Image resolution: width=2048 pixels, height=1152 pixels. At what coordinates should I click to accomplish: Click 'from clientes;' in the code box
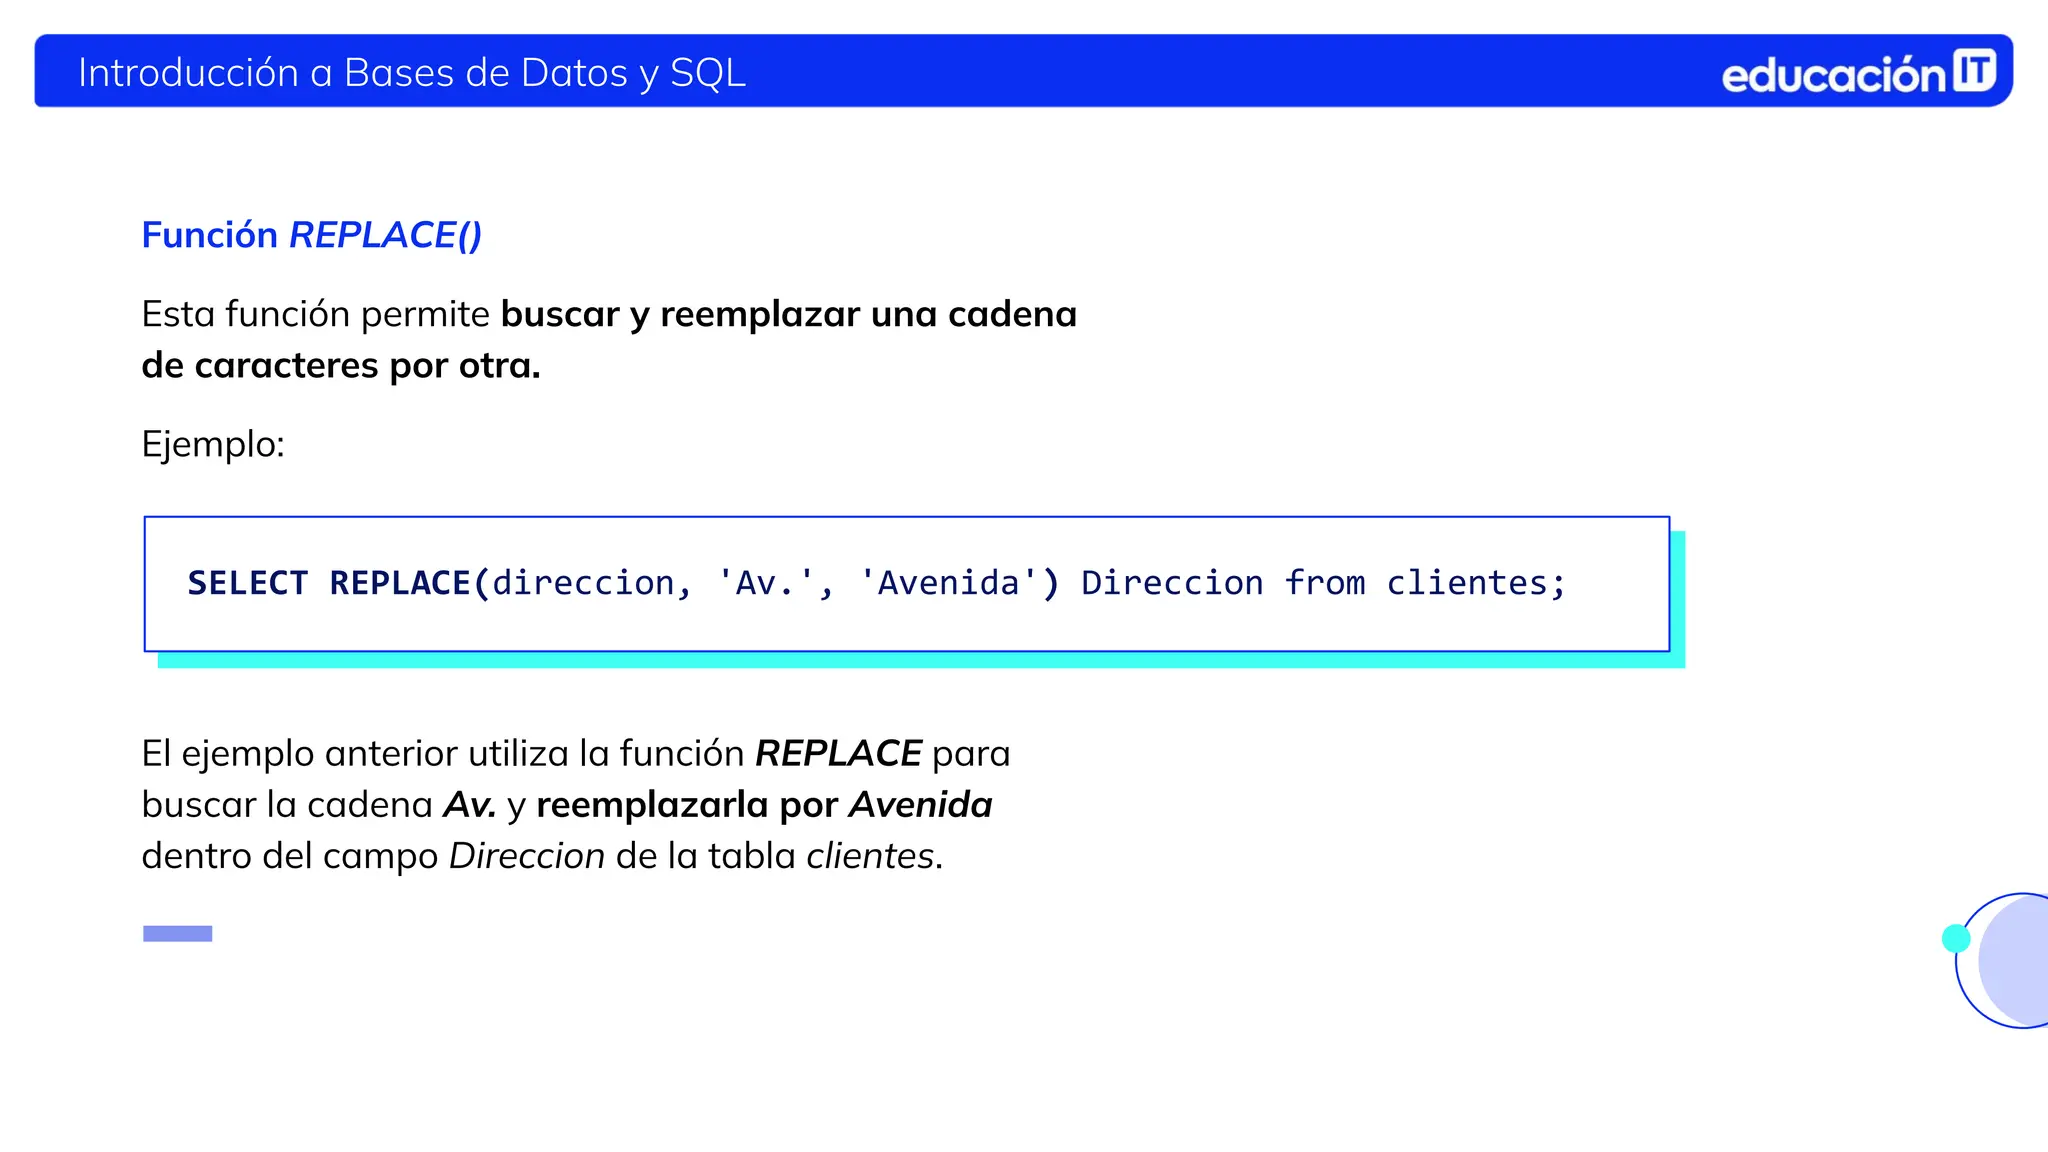coord(1425,583)
